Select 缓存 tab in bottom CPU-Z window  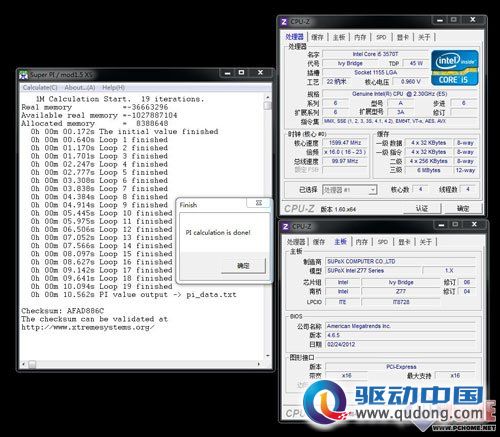point(319,242)
